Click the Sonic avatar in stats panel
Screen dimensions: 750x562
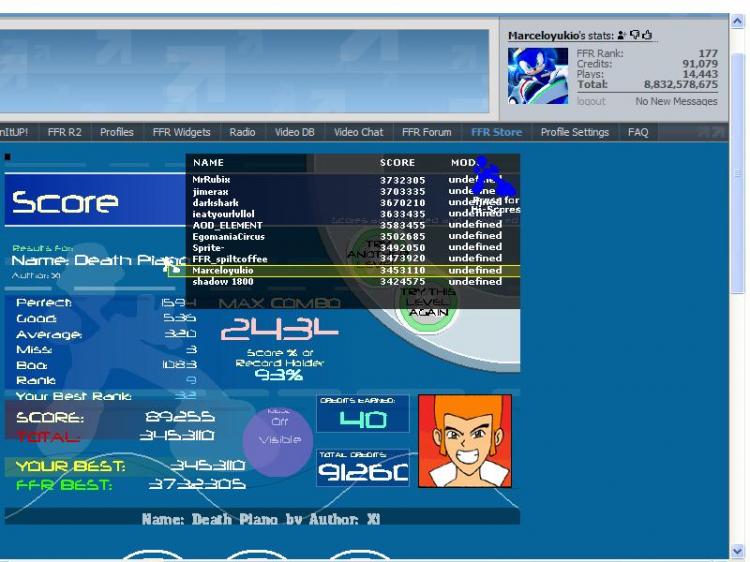point(538,76)
